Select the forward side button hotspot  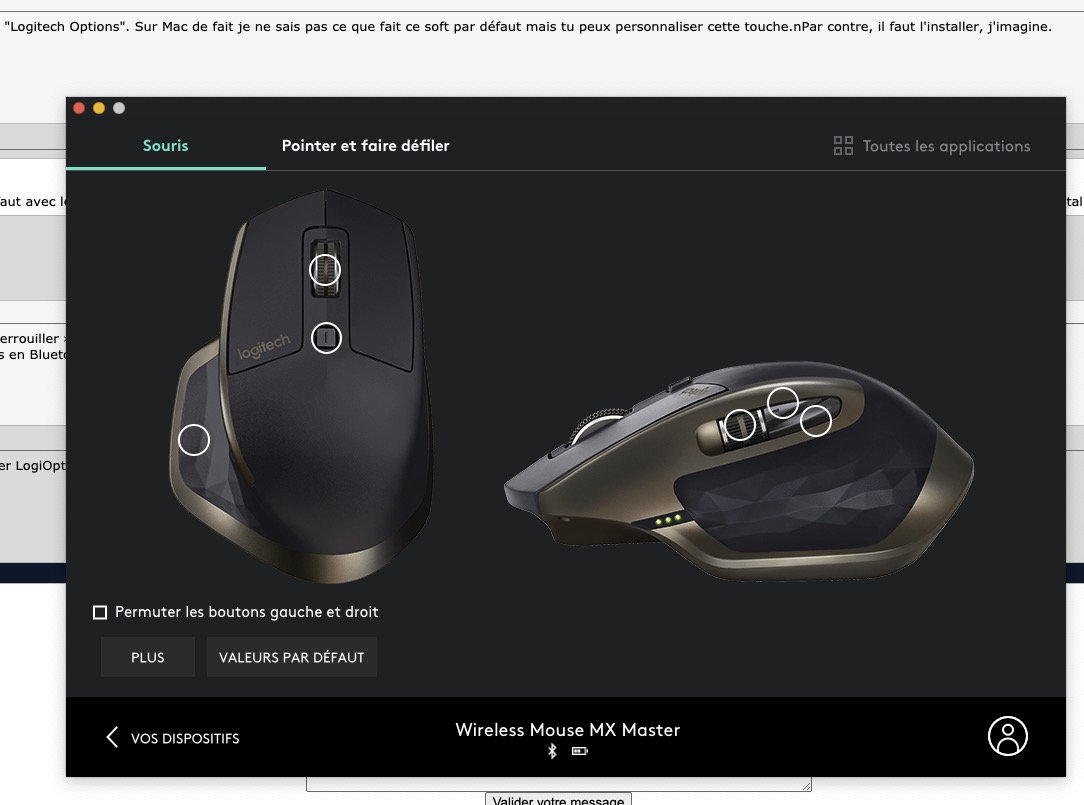(x=783, y=402)
